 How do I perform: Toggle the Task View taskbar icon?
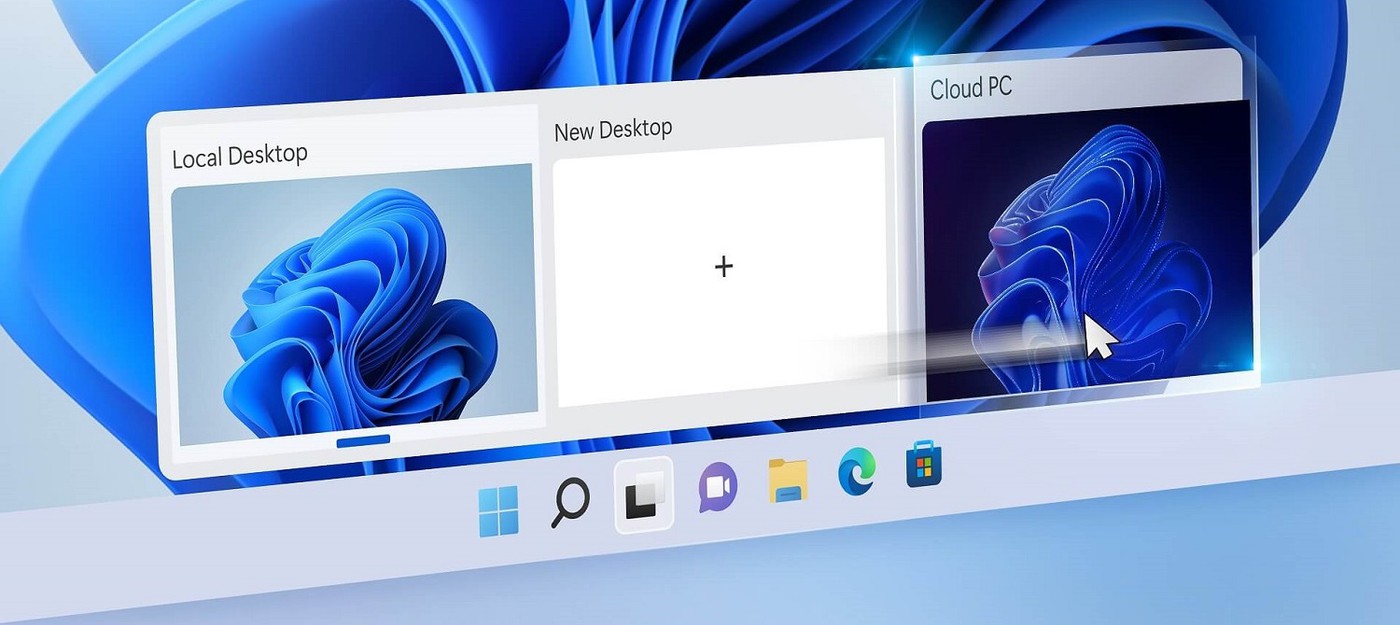(643, 497)
